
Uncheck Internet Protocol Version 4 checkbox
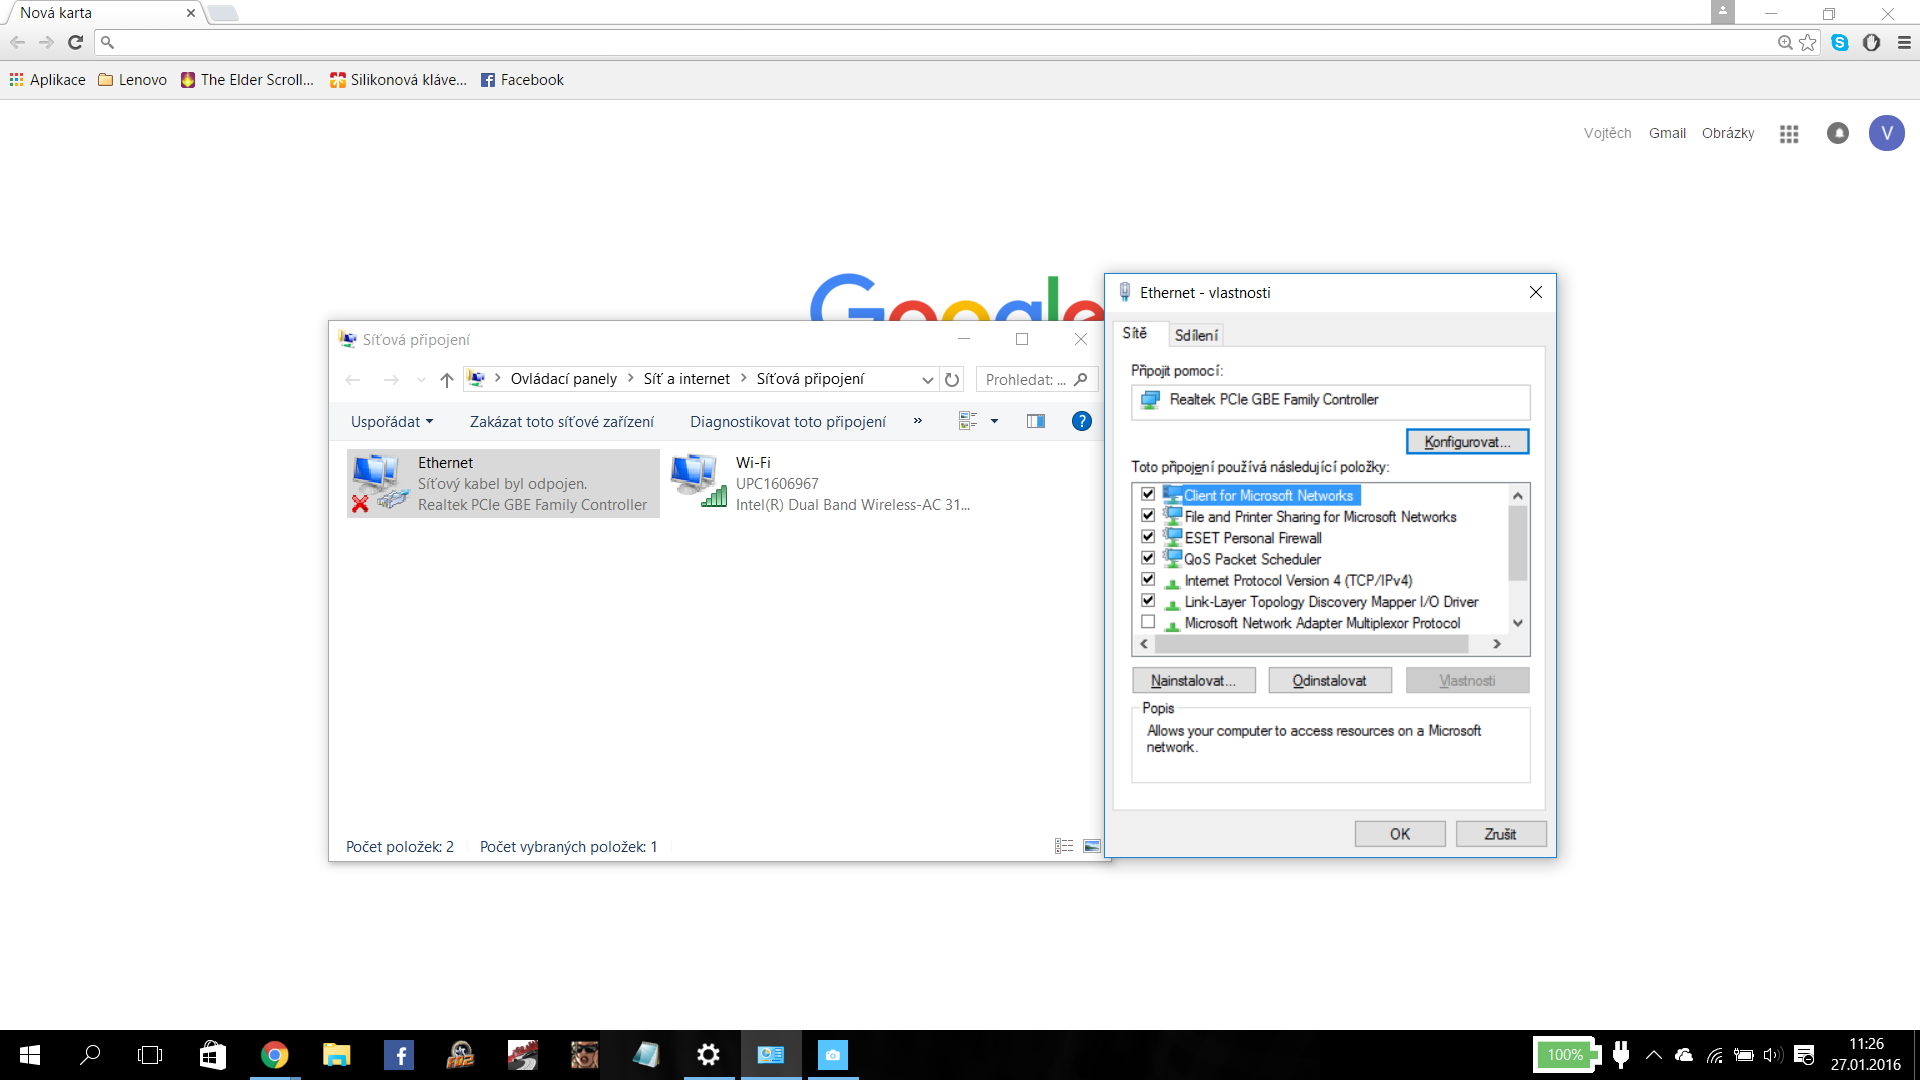1148,580
